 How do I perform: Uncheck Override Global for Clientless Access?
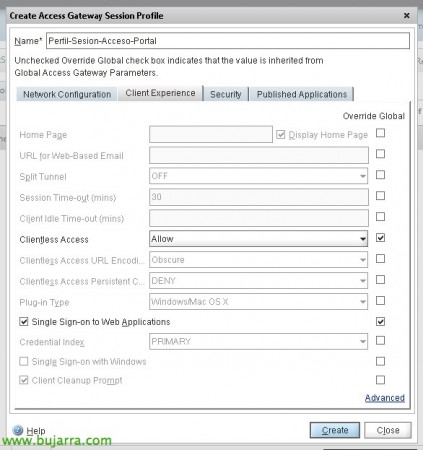(x=380, y=238)
